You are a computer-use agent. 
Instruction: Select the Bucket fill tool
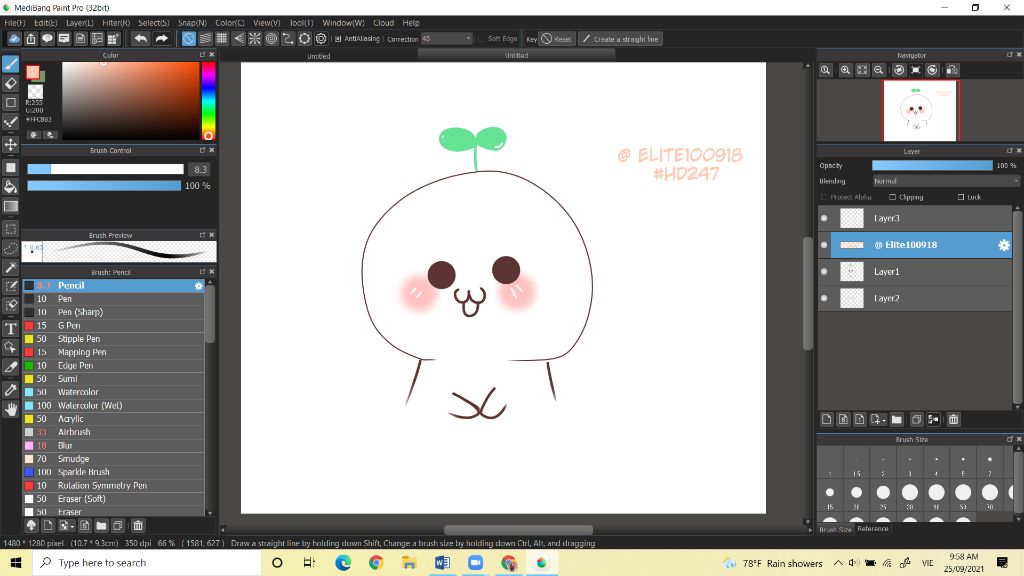(10, 187)
